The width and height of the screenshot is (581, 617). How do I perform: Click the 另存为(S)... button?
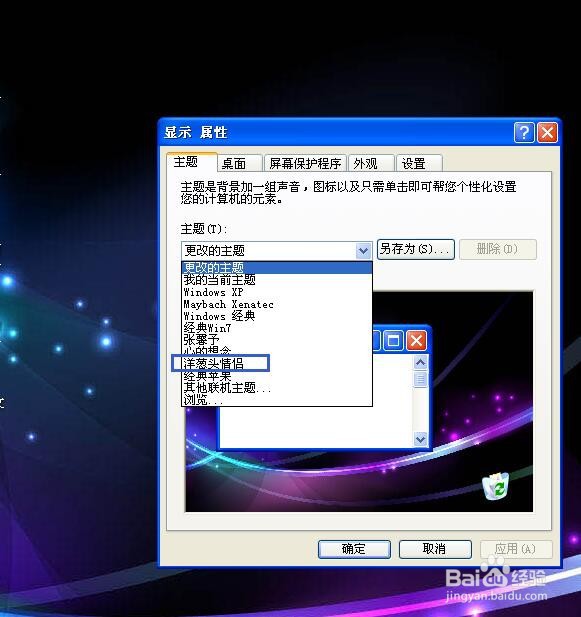tap(416, 249)
